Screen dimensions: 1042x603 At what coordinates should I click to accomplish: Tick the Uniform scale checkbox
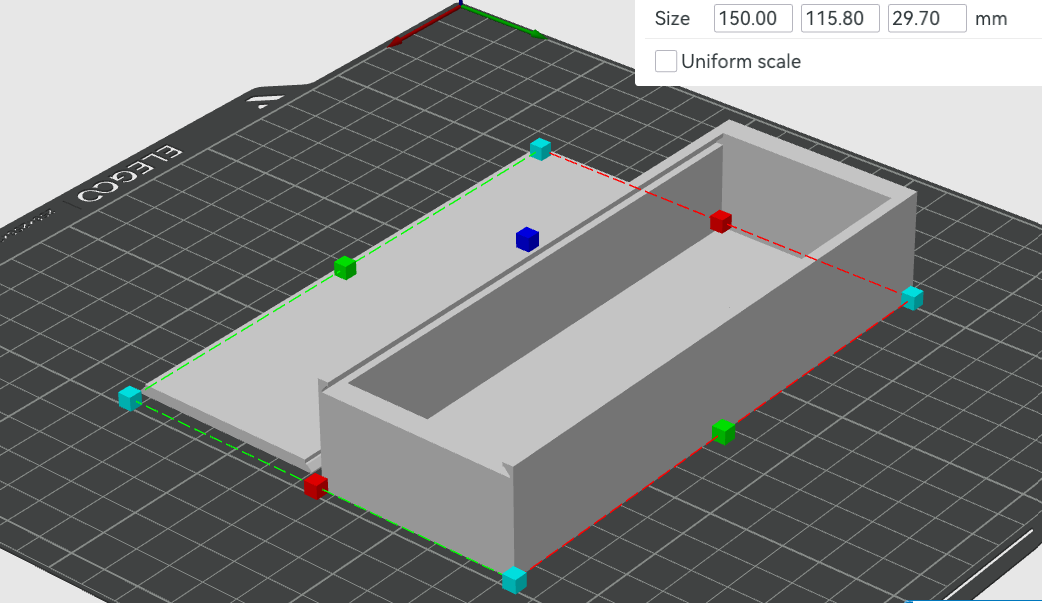click(666, 61)
